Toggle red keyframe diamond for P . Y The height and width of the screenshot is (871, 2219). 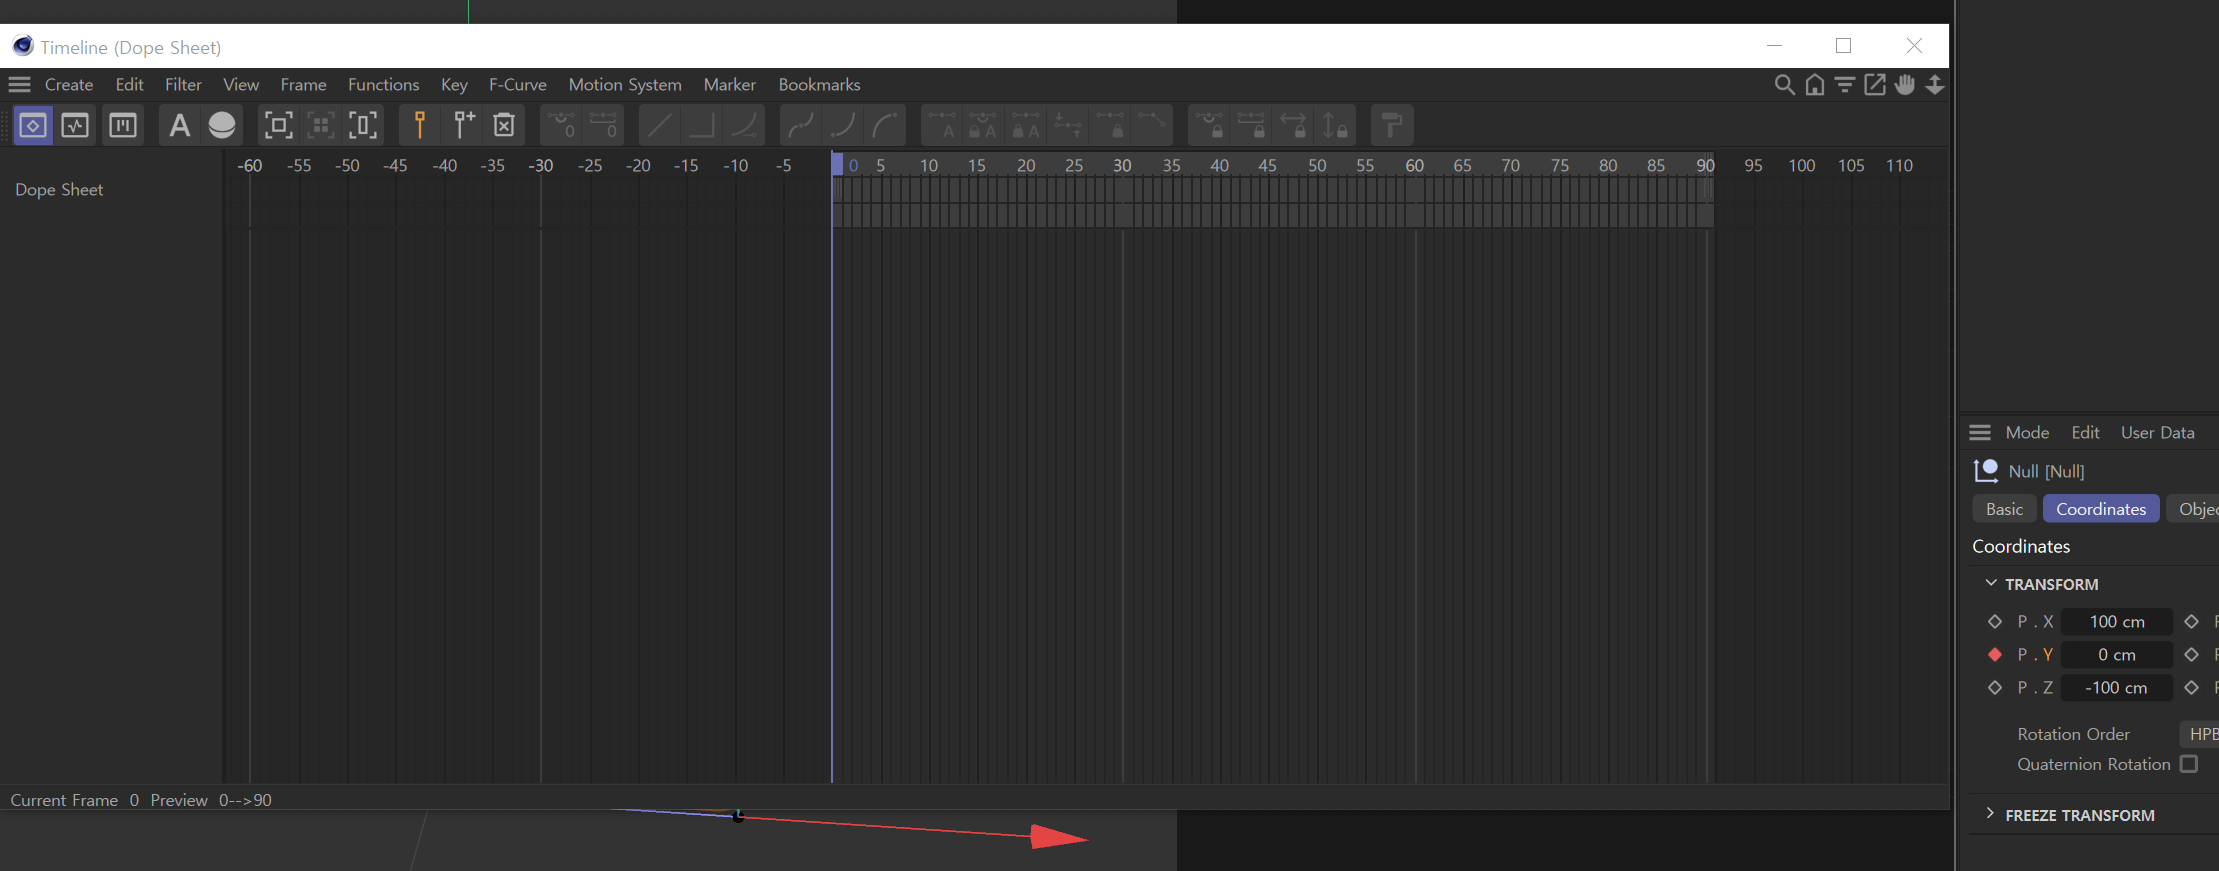pos(1995,655)
